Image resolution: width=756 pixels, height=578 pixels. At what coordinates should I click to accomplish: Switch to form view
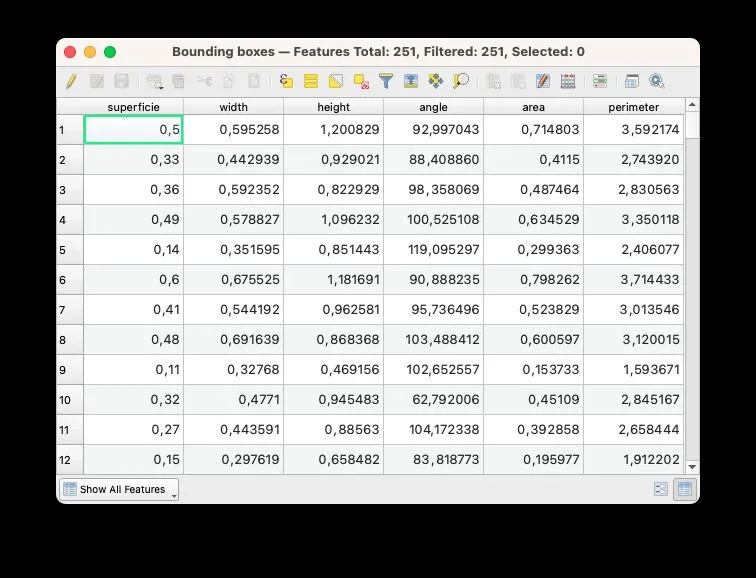point(661,489)
